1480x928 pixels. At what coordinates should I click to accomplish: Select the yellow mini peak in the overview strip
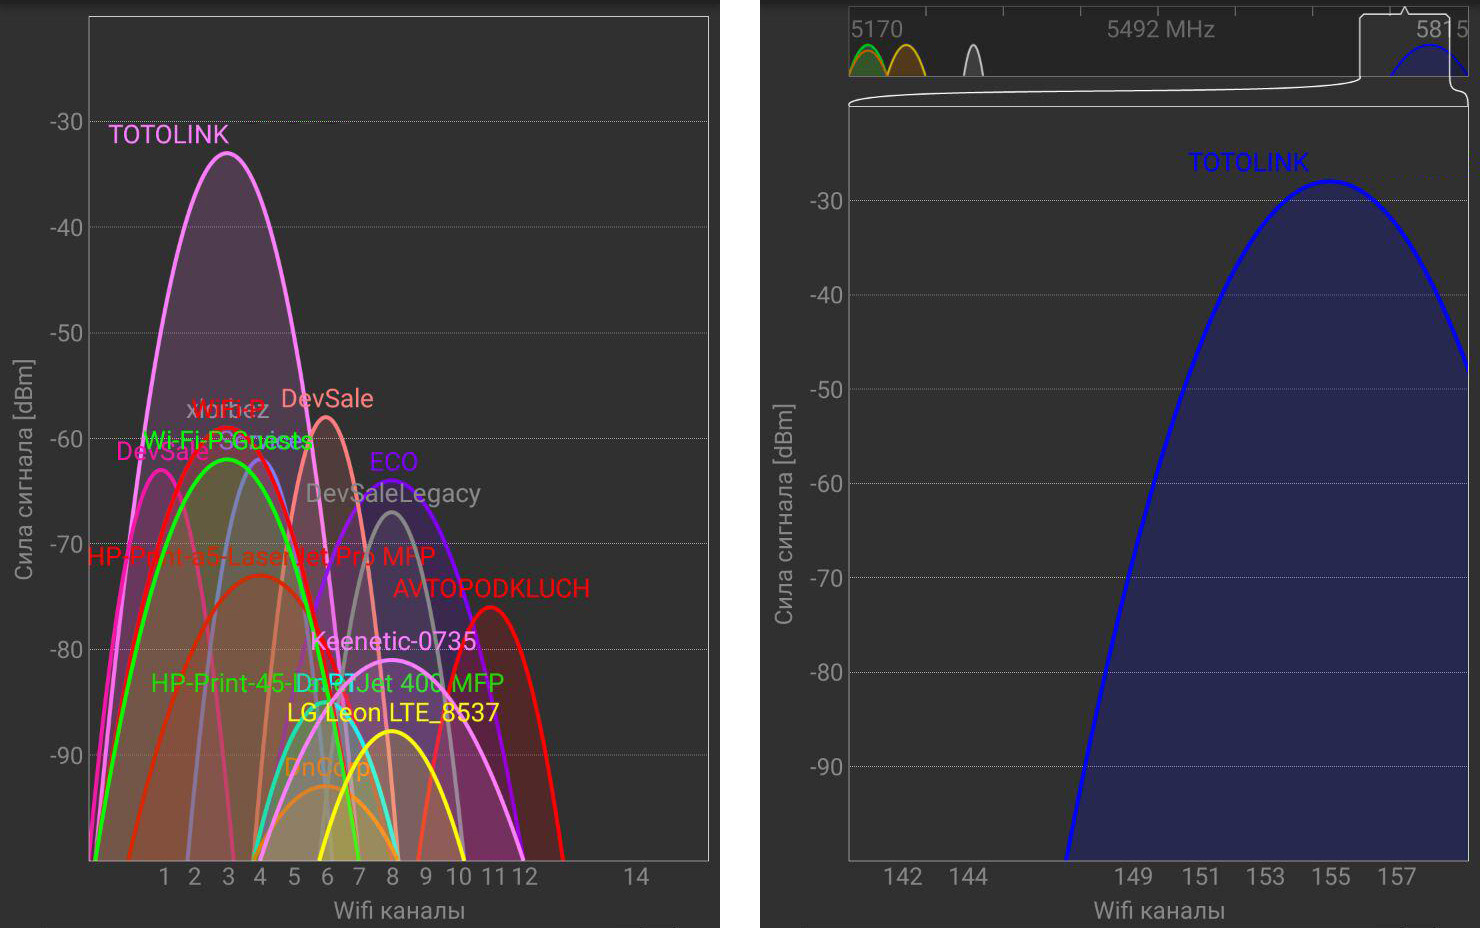pyautogui.click(x=905, y=60)
